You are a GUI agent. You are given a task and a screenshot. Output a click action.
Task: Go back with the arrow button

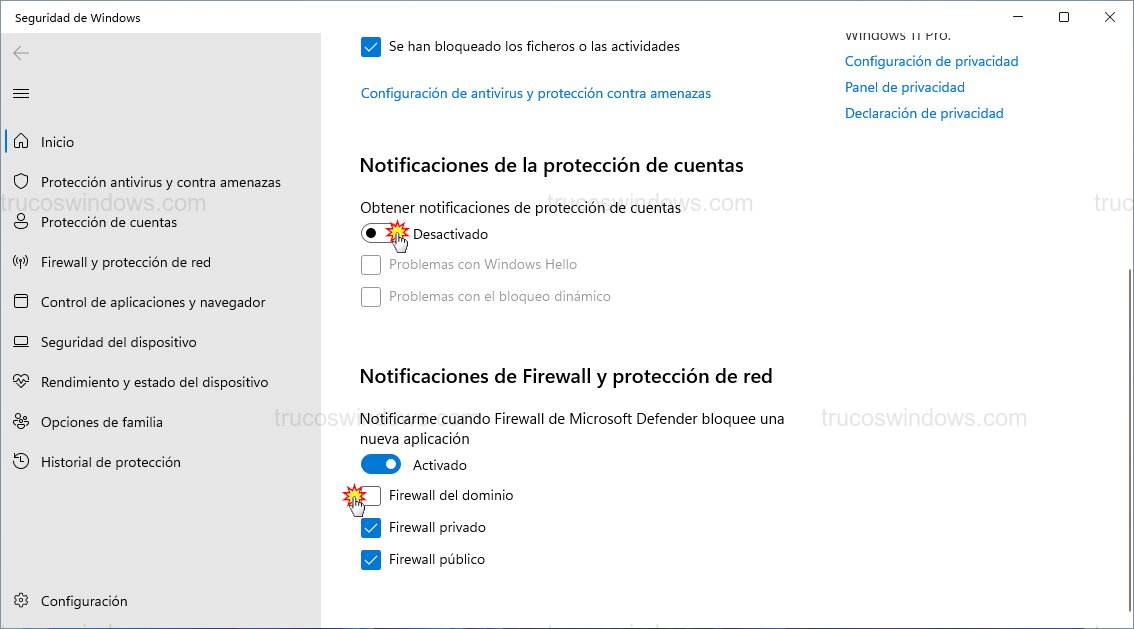(x=20, y=55)
